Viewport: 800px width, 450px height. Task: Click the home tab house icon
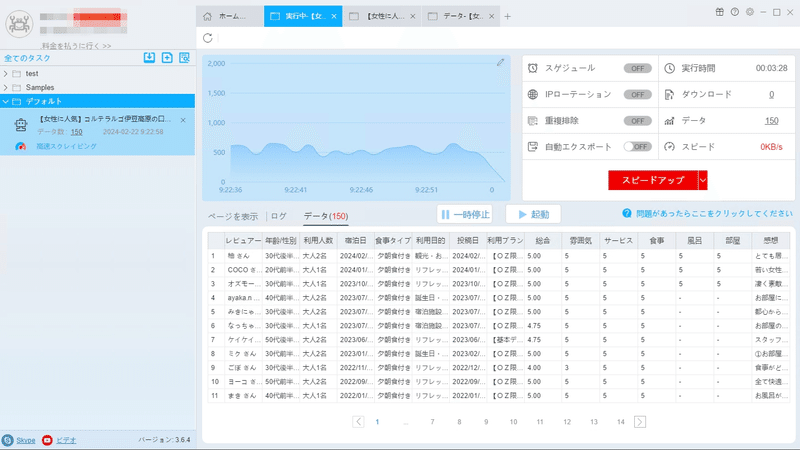pos(207,16)
